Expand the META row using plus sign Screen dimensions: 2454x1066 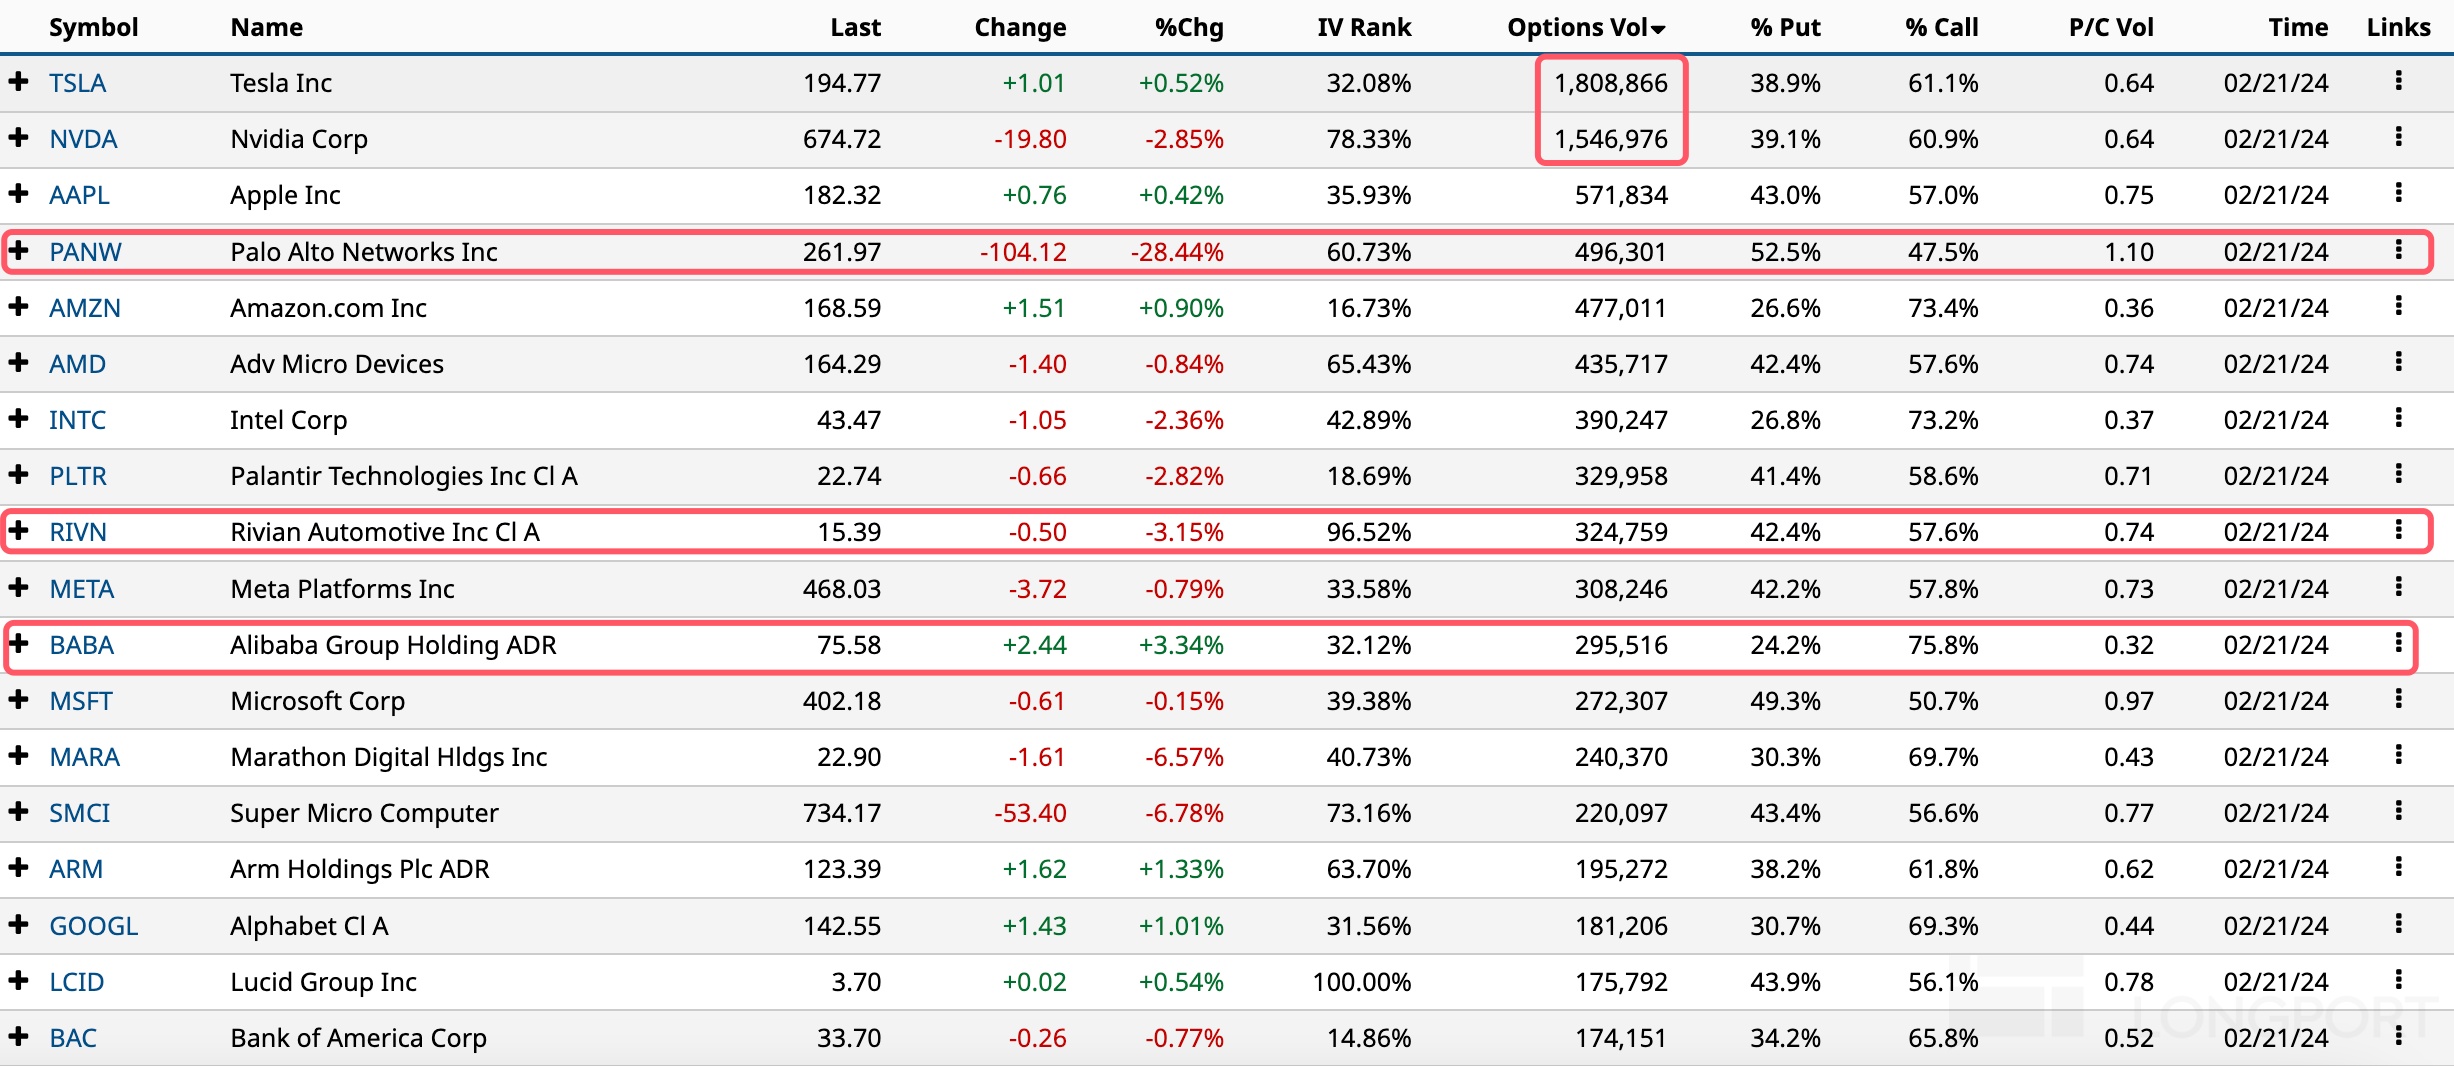pos(18,587)
